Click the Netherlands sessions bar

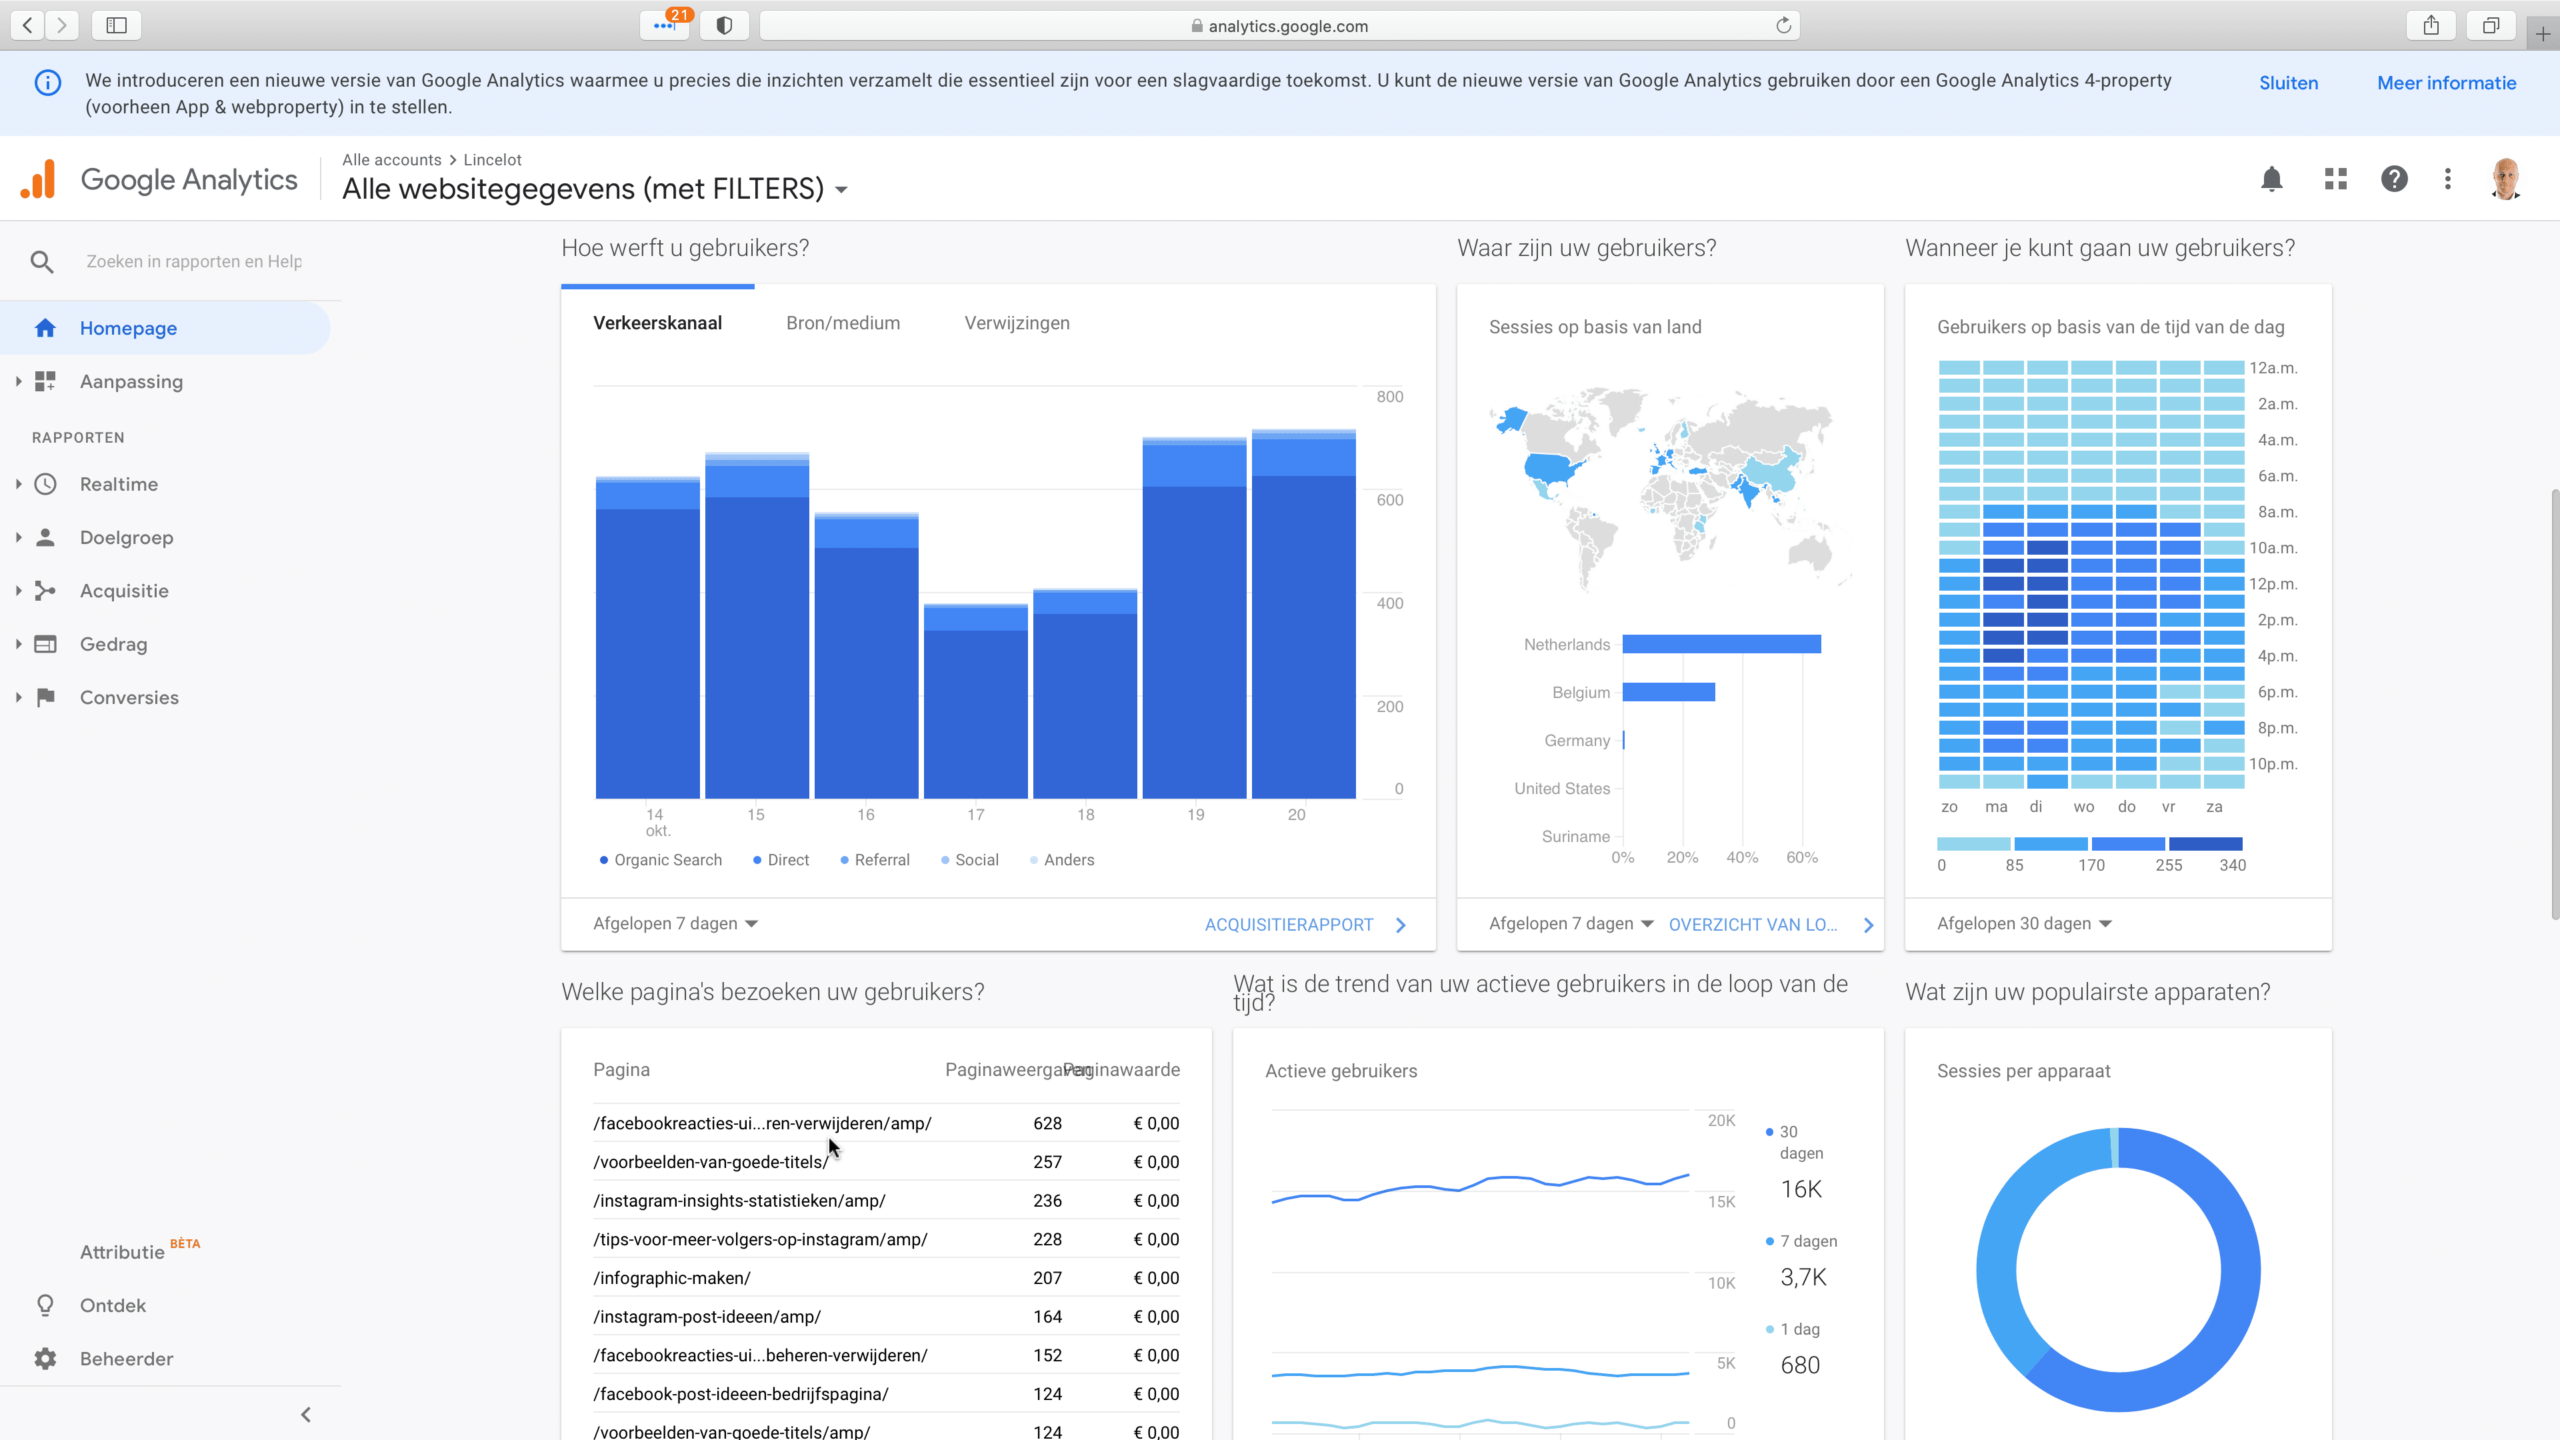click(x=1721, y=644)
